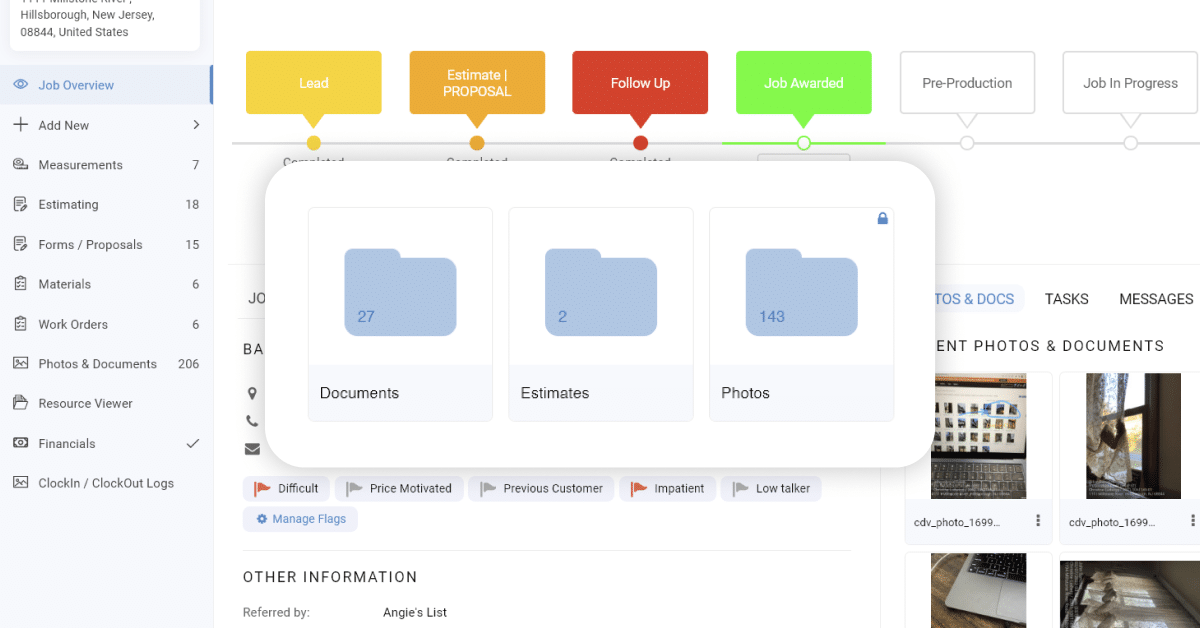Toggle the Impatient flag
The height and width of the screenshot is (628, 1200).
click(x=667, y=488)
